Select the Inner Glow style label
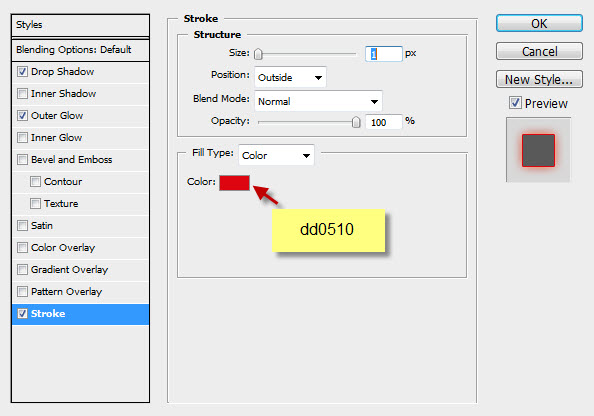 click(x=56, y=137)
